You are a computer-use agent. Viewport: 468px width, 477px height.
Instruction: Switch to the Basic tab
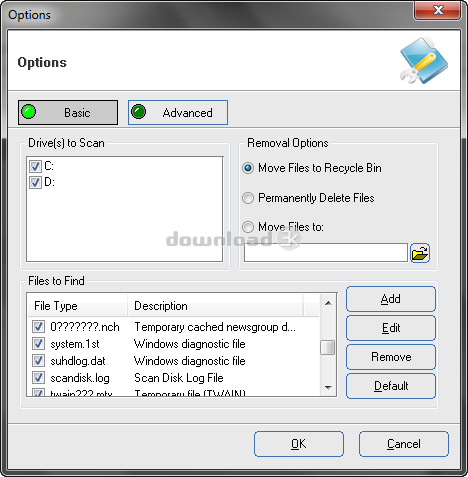point(68,112)
